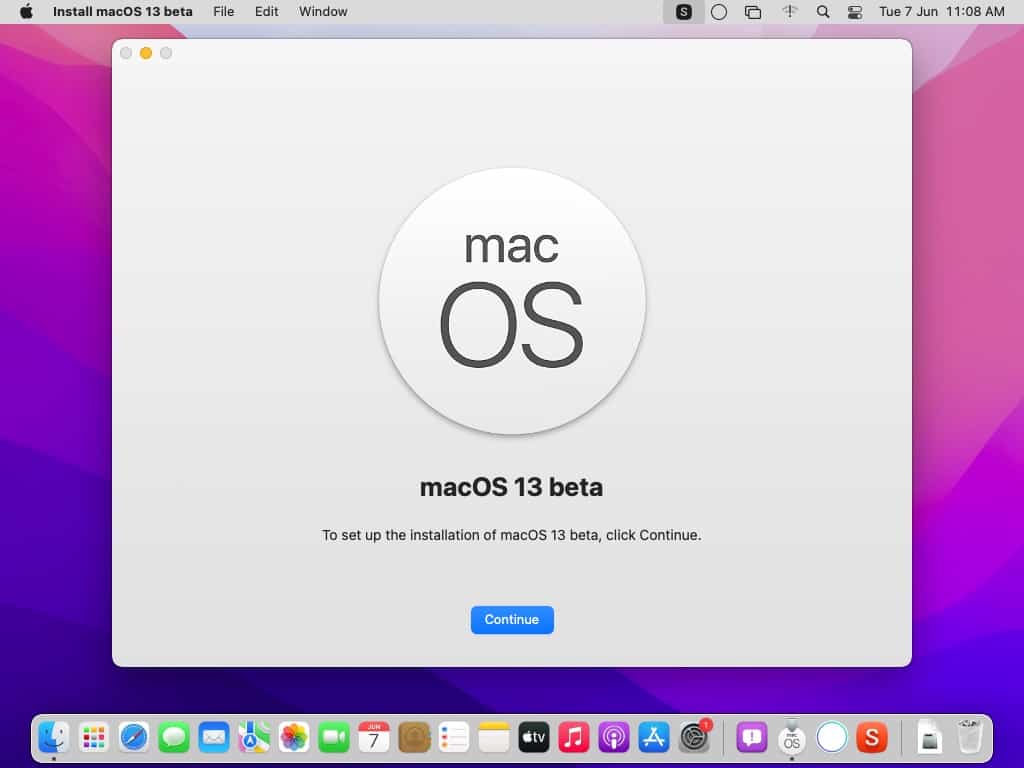Screen dimensions: 1024x768
Task: Open Control Center from the menu bar
Action: coord(856,12)
